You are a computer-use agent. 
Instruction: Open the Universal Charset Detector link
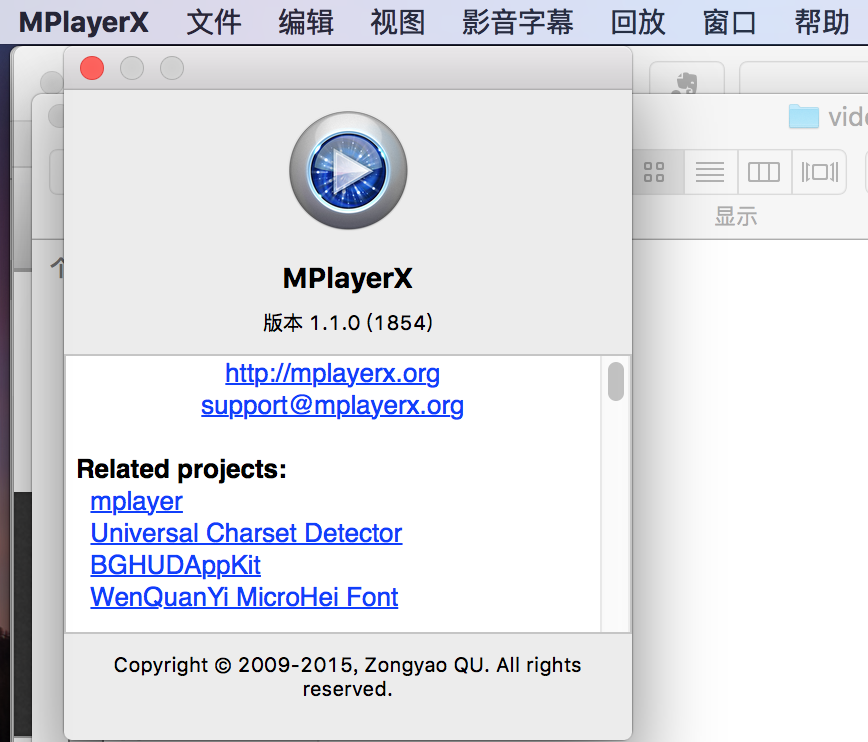pyautogui.click(x=246, y=533)
